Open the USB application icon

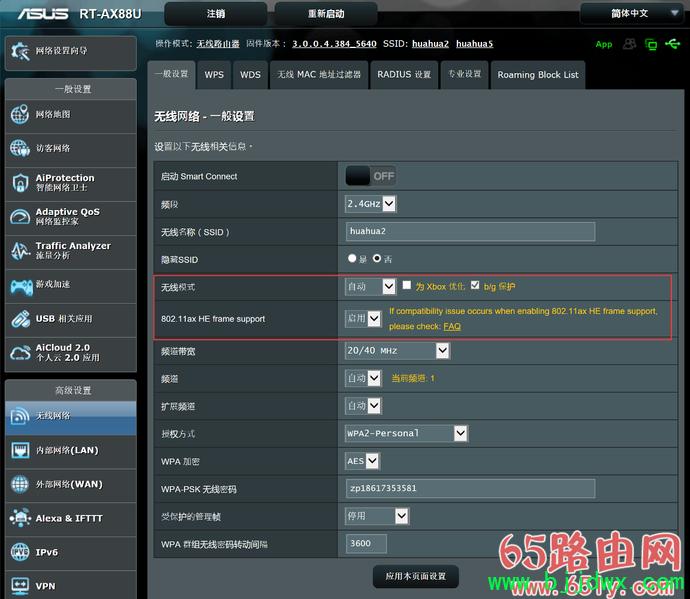coord(20,319)
